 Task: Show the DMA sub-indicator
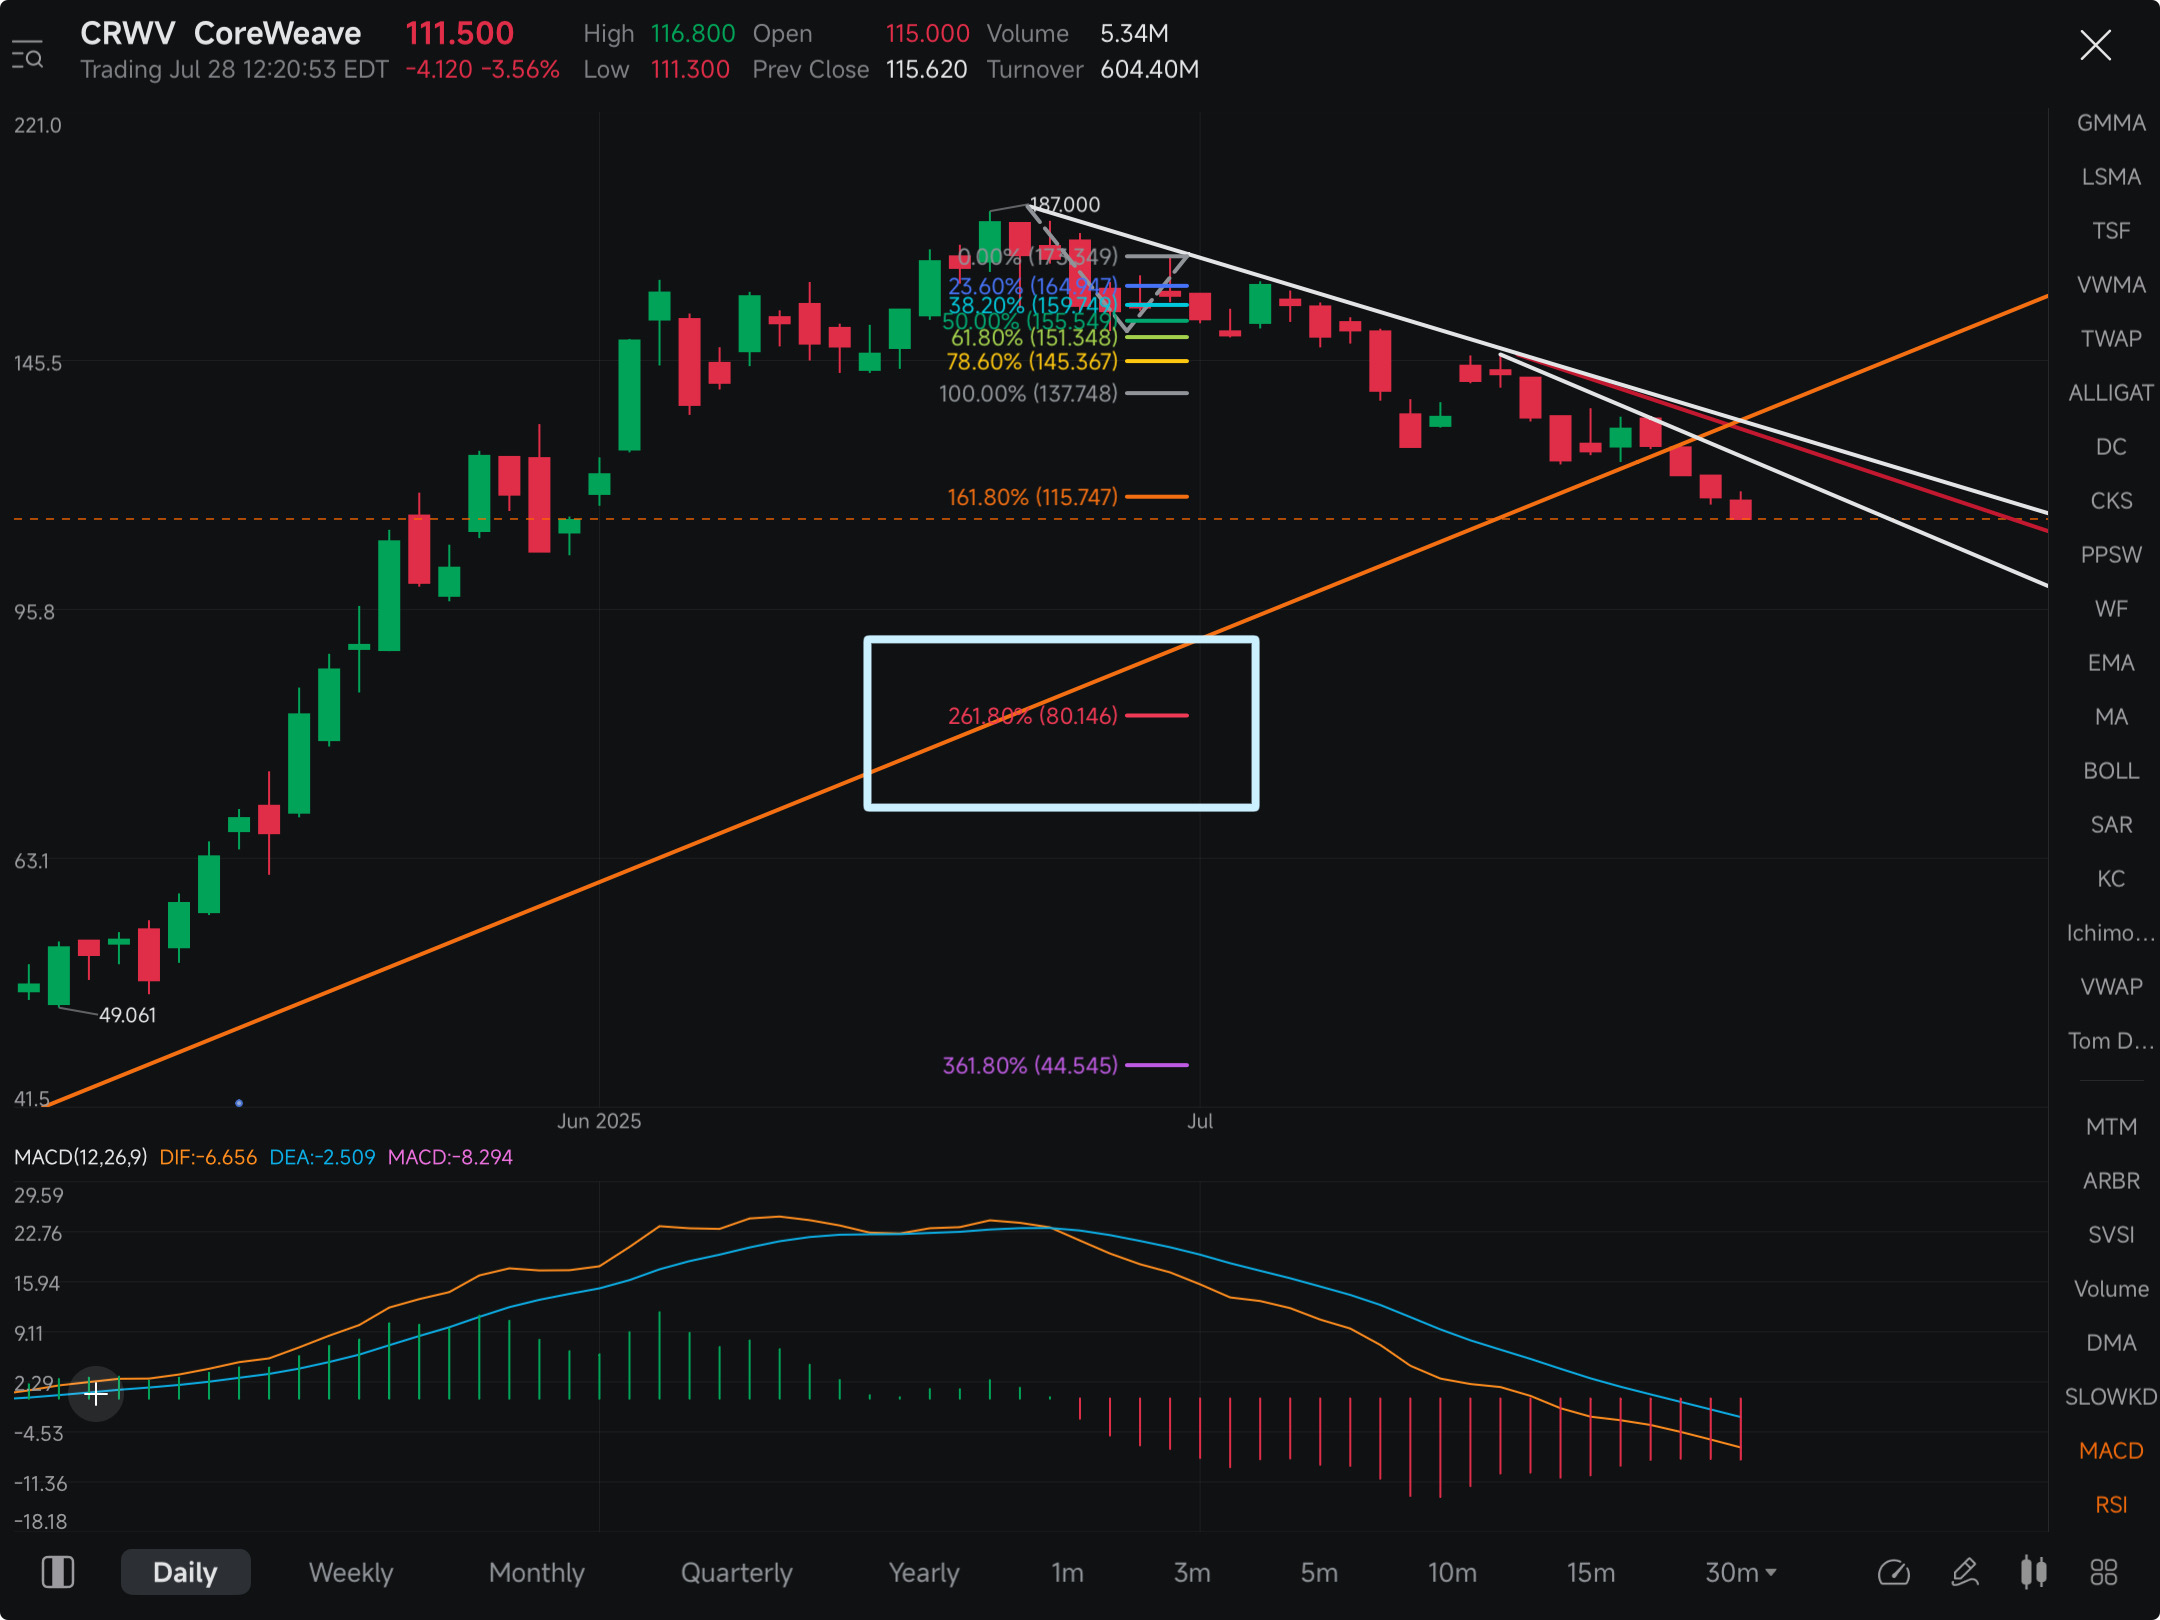[2111, 1343]
